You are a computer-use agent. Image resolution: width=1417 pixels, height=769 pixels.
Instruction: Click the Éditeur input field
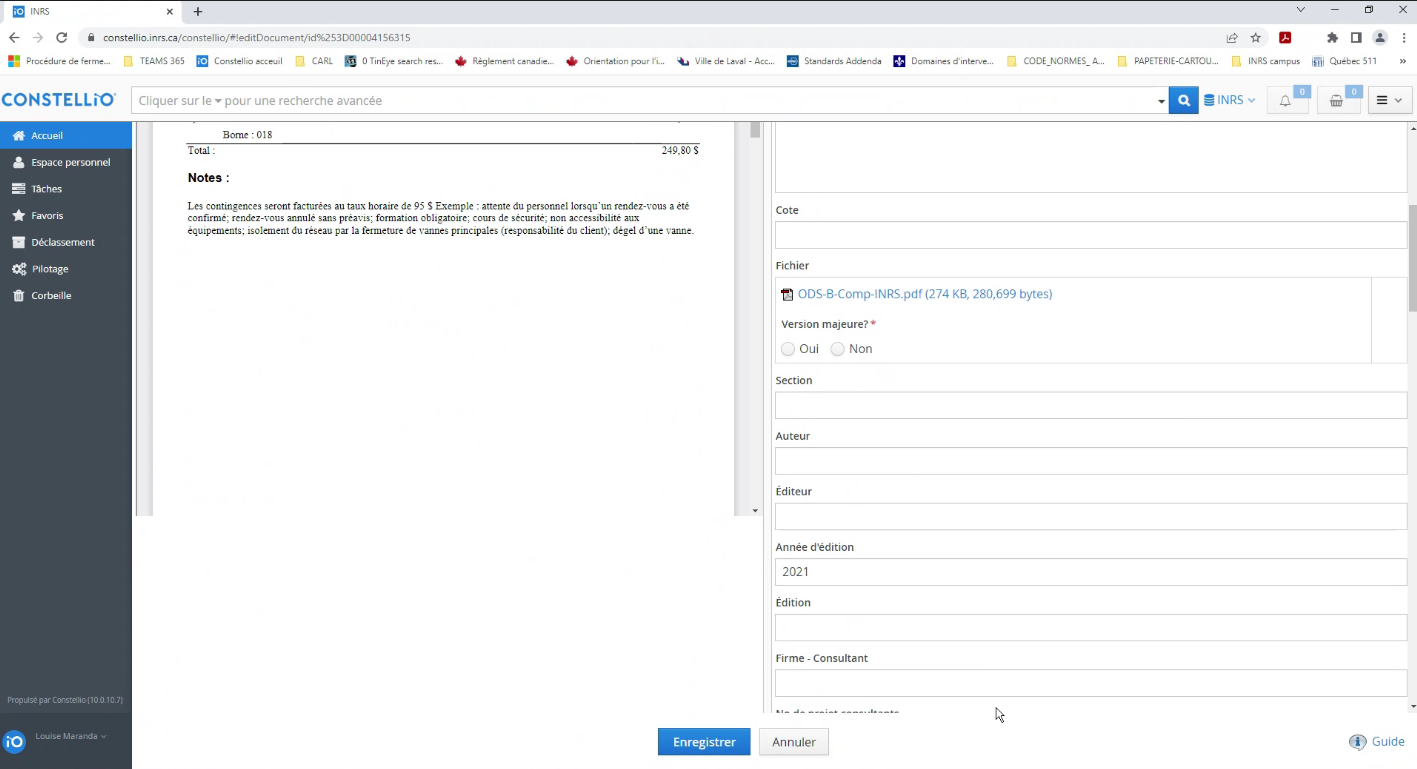coord(1091,516)
